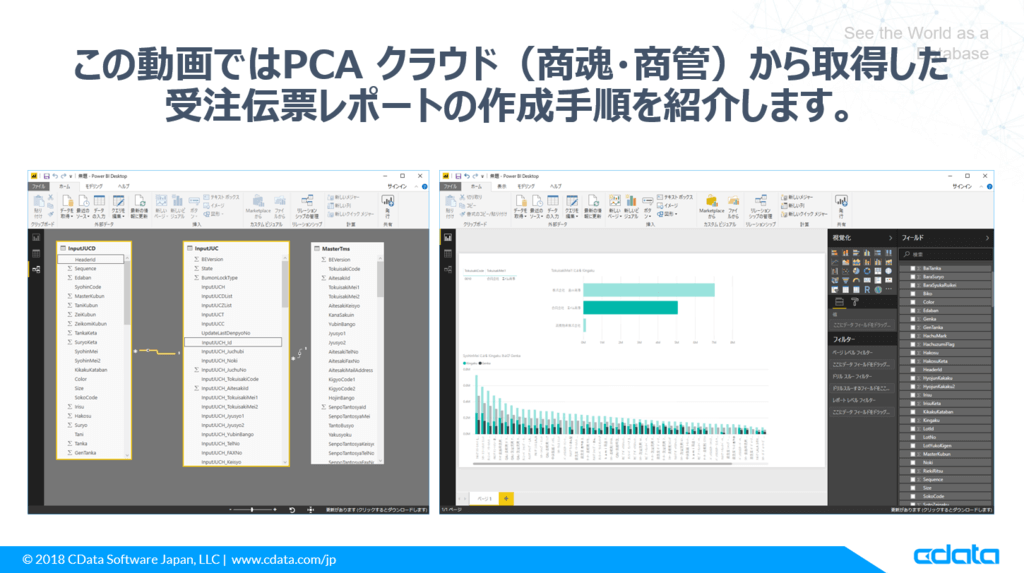Viewport: 1024px width, 573px height.
Task: Tick the Color field checkbox
Action: 913,303
